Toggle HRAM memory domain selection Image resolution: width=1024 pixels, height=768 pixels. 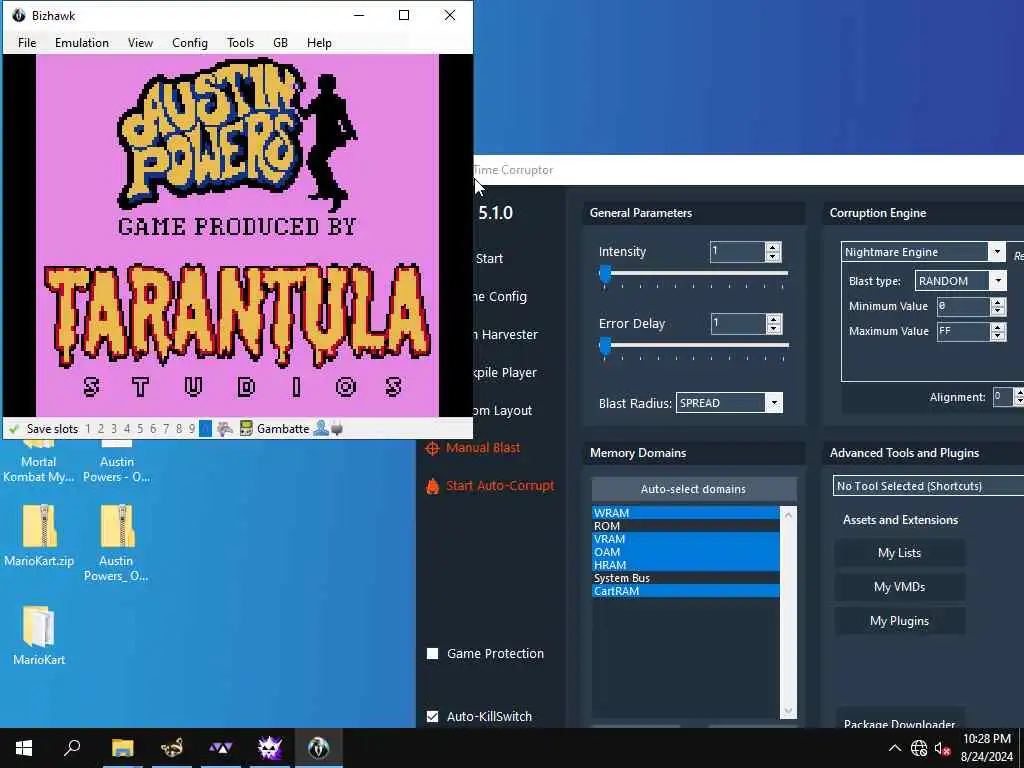686,566
